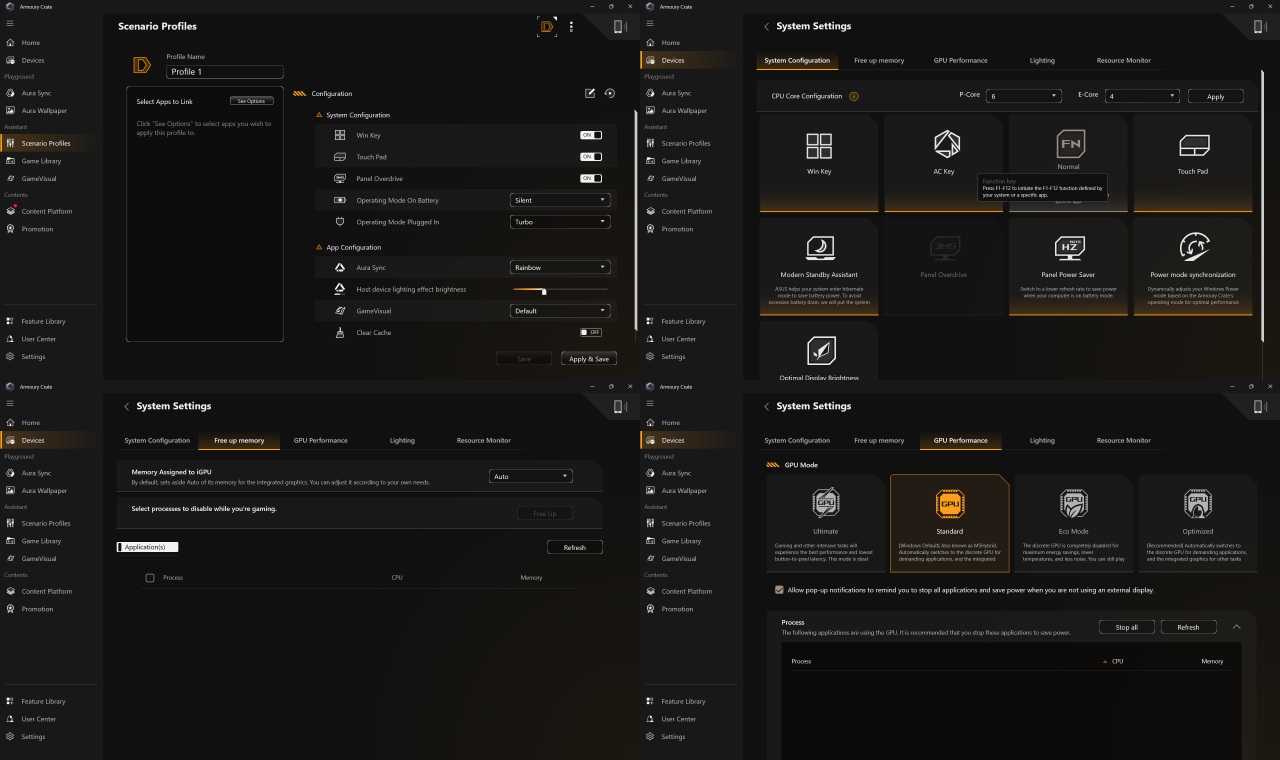Image resolution: width=1280 pixels, height=760 pixels.
Task: Click Apply button for CPU core configuration
Action: point(1216,96)
